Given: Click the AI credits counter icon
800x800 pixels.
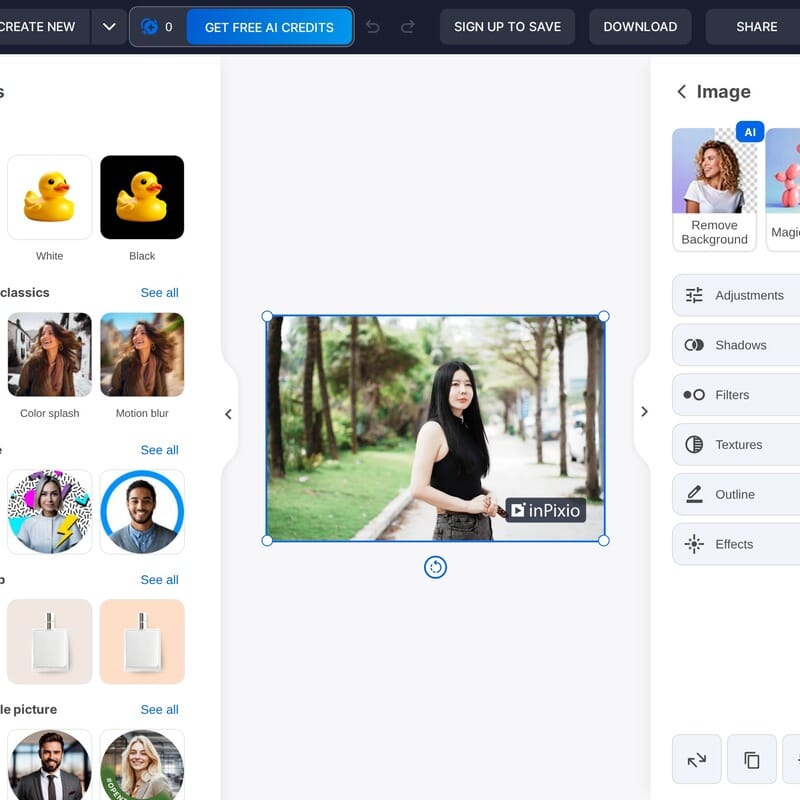Looking at the screenshot, I should click(x=150, y=27).
